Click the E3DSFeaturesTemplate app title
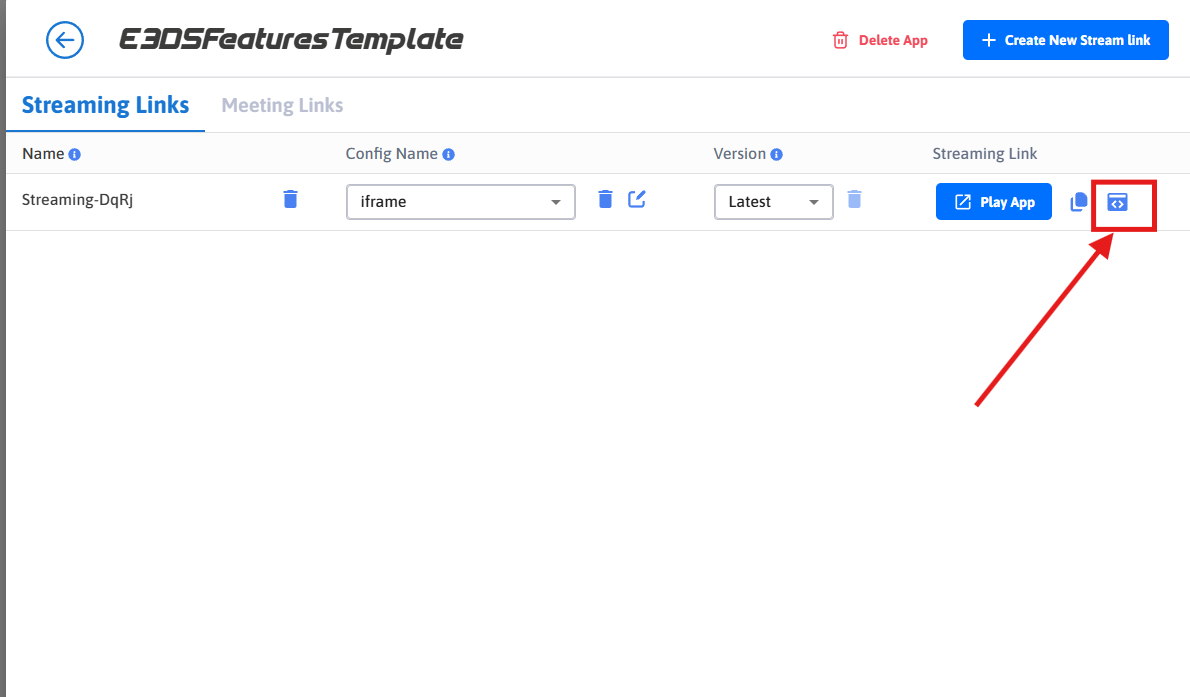The height and width of the screenshot is (697, 1190). (x=291, y=40)
